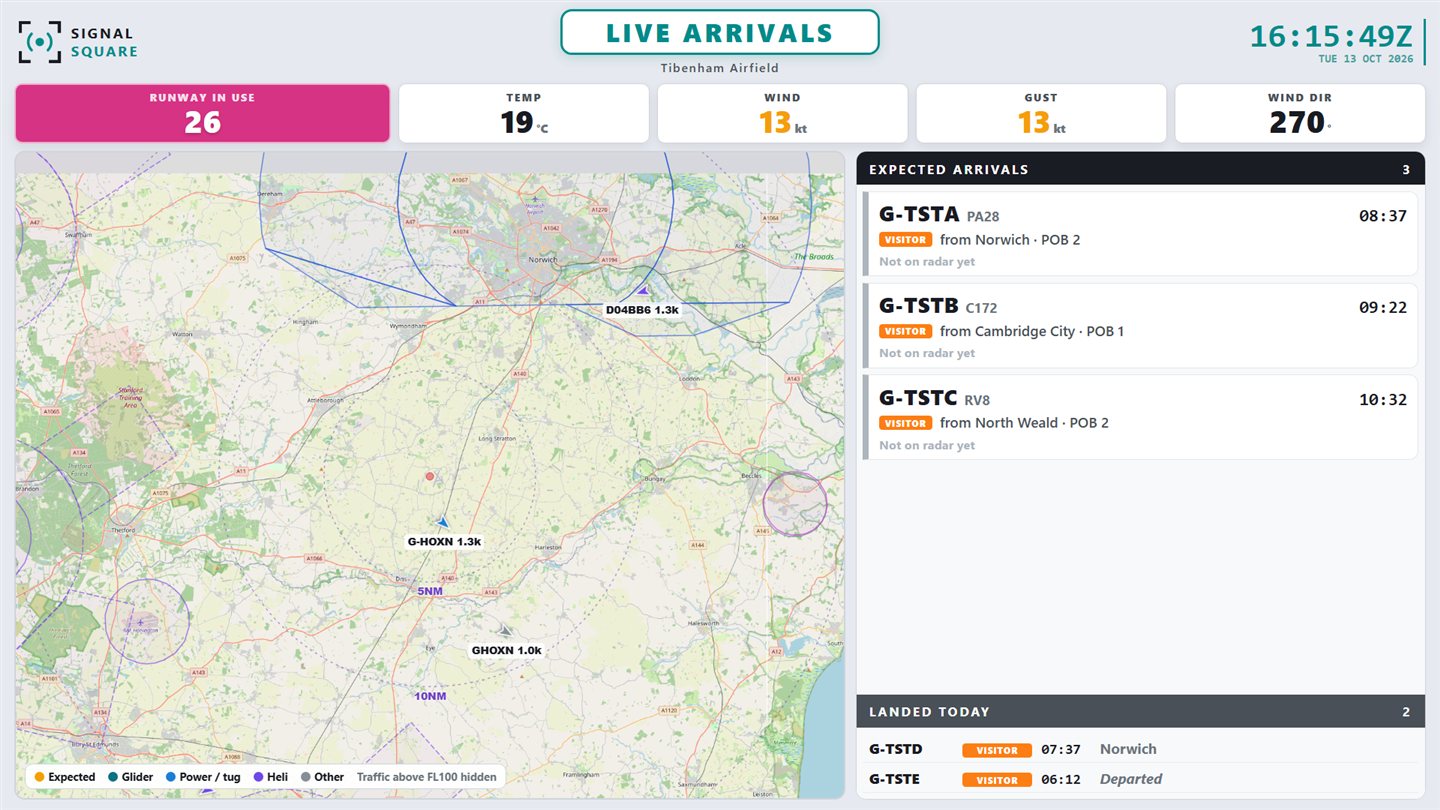Click the VISITOR badge on G-TSTB
Viewport: 1440px width, 810px height.
[x=906, y=331]
